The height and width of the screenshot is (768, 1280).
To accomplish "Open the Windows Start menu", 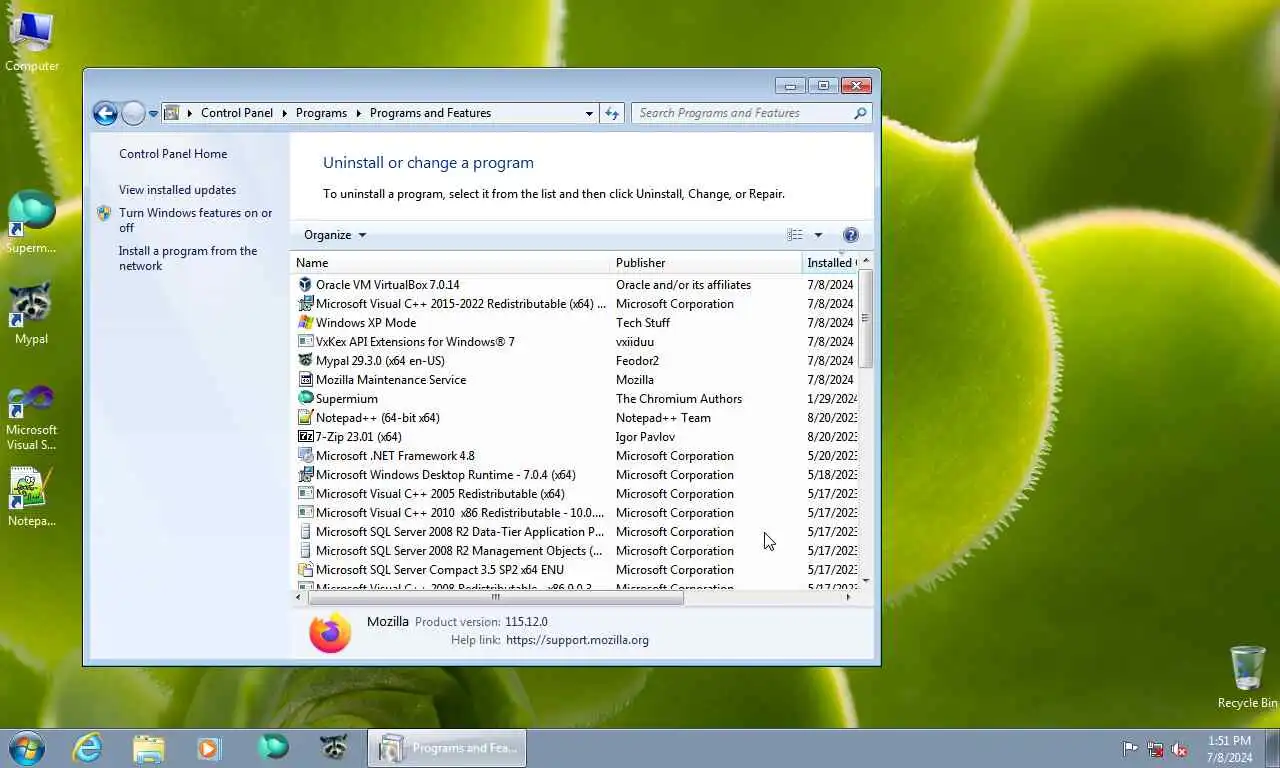I will pos(26,748).
